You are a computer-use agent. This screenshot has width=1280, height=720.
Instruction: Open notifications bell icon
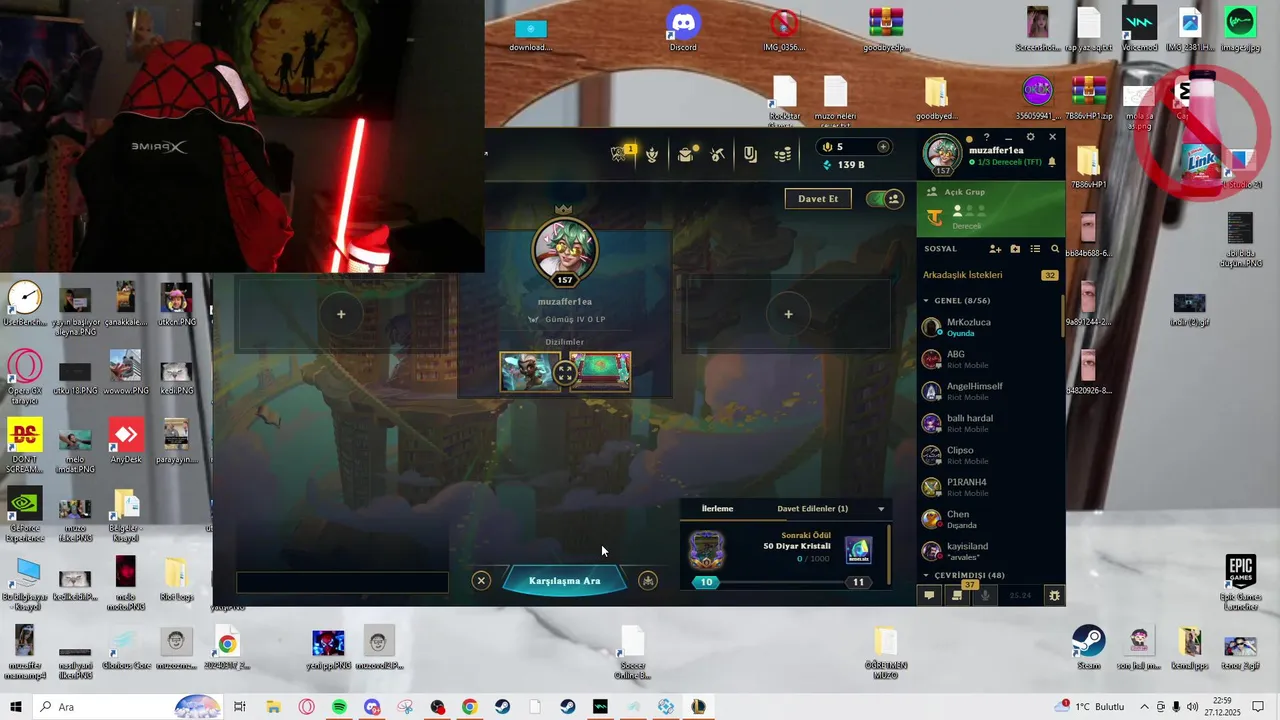coord(1052,162)
